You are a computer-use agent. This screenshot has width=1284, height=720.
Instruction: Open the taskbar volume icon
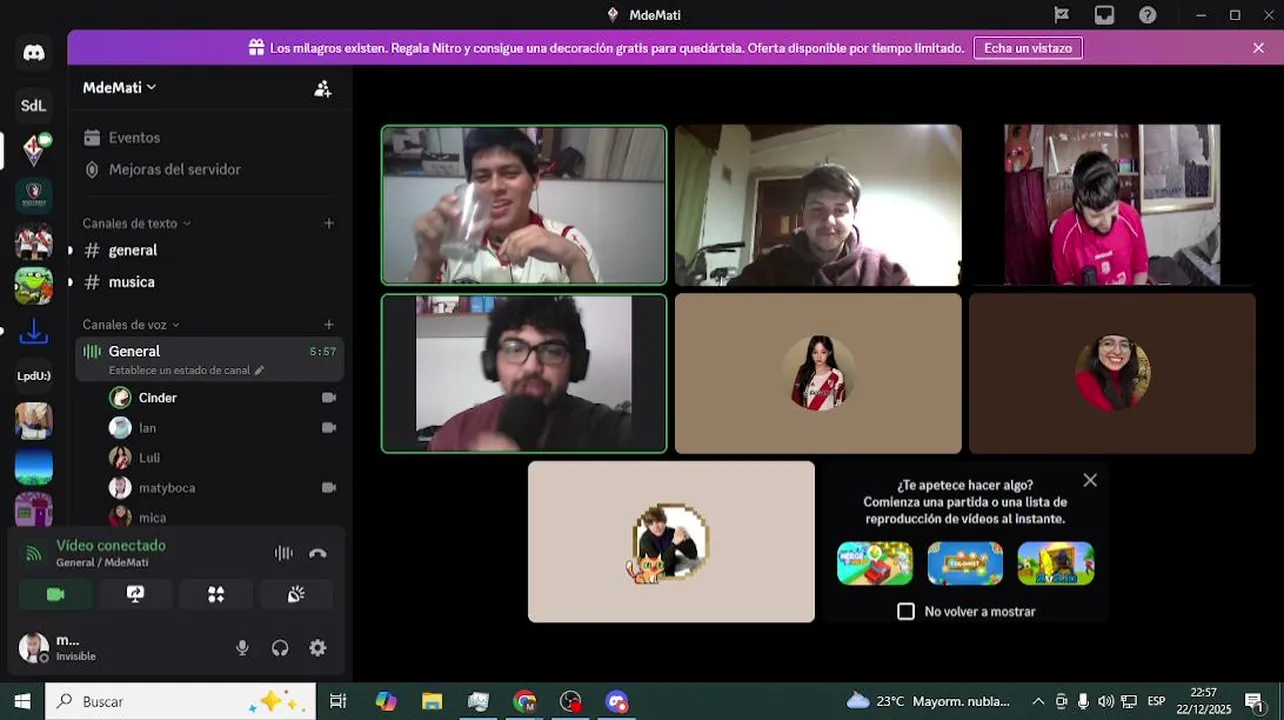tap(1106, 701)
